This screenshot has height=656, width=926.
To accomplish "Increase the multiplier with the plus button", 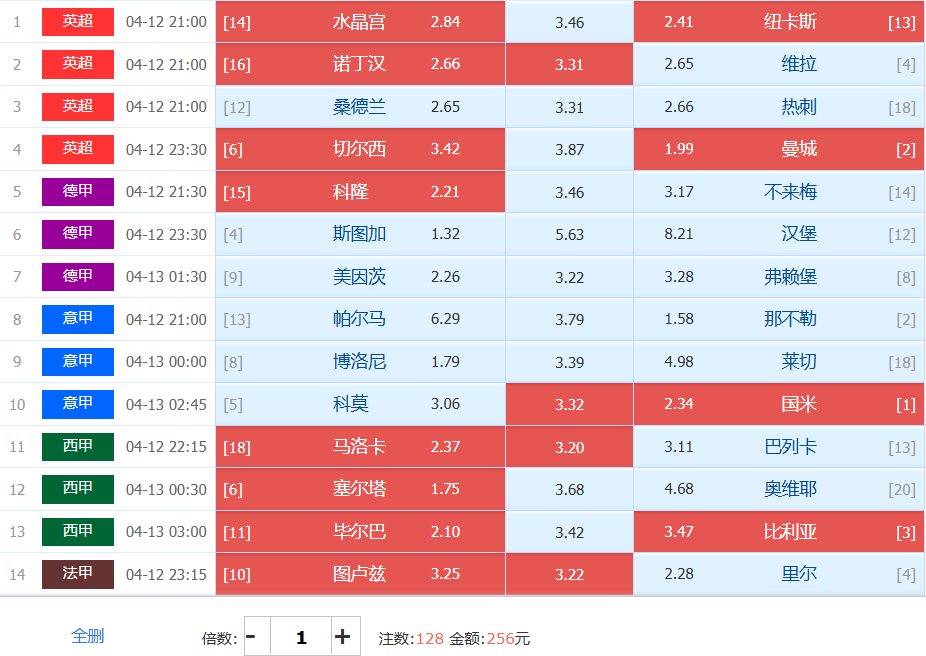I will pyautogui.click(x=342, y=636).
